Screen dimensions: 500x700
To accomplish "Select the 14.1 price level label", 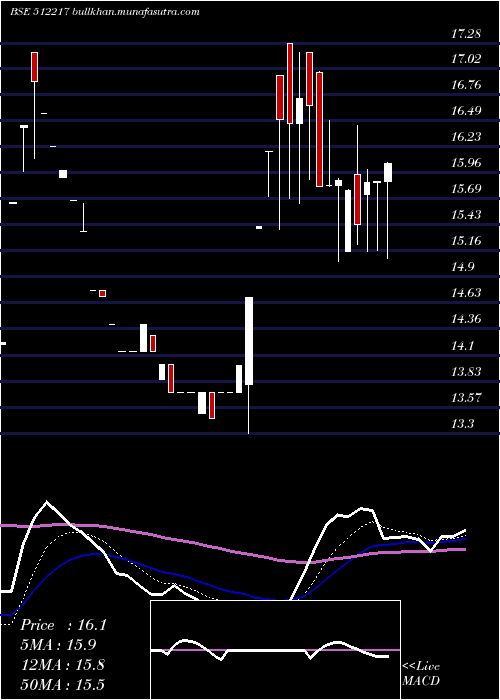I will coord(462,345).
